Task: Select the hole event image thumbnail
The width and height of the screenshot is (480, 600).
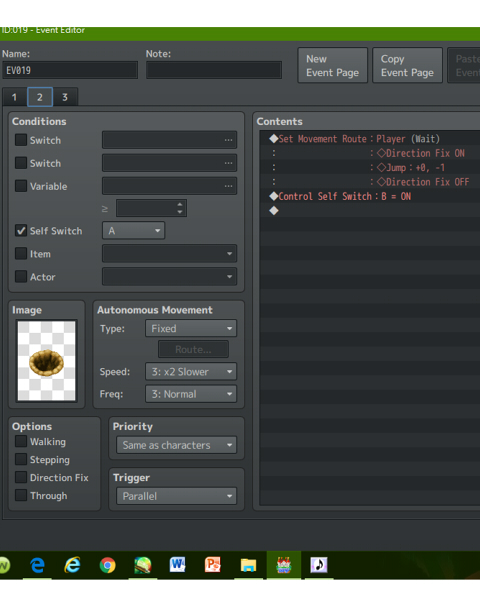Action: [46, 361]
